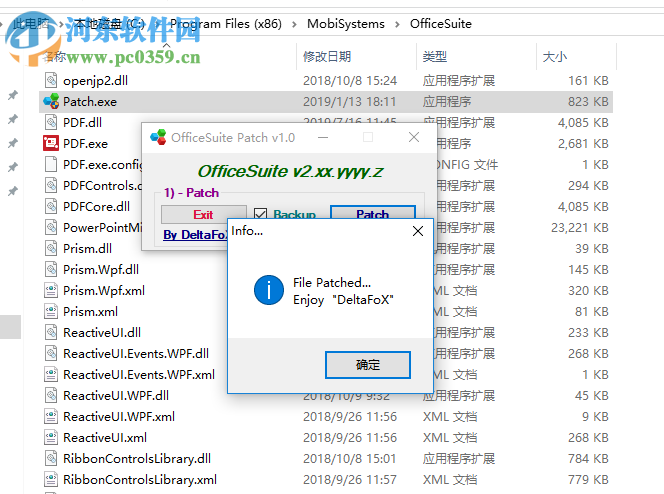Image resolution: width=664 pixels, height=494 pixels.
Task: Select the RibbonControlsLibrary.dll icon
Action: pyautogui.click(x=51, y=458)
